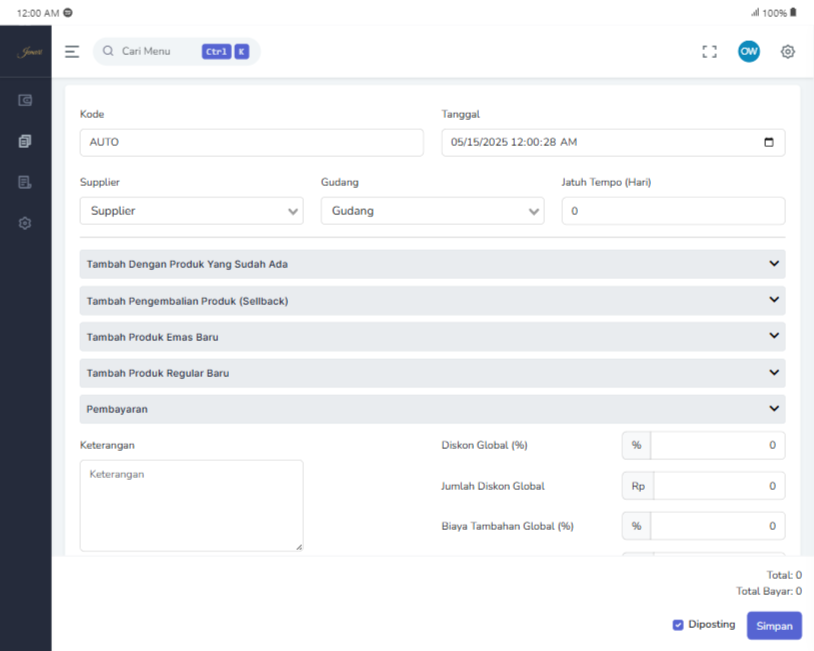Open the Gudang dropdown
Screen dimensions: 814x651
coord(432,211)
